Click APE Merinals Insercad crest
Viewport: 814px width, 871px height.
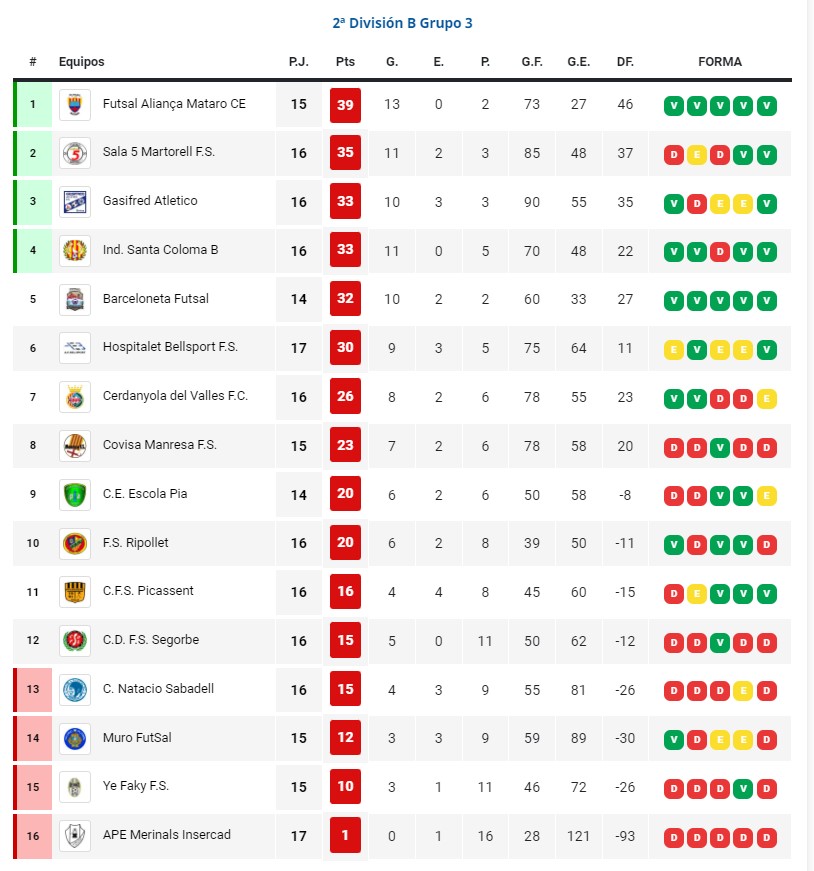pos(75,836)
